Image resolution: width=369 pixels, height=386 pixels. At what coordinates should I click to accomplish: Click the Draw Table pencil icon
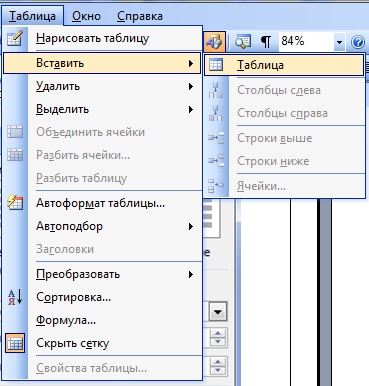15,38
